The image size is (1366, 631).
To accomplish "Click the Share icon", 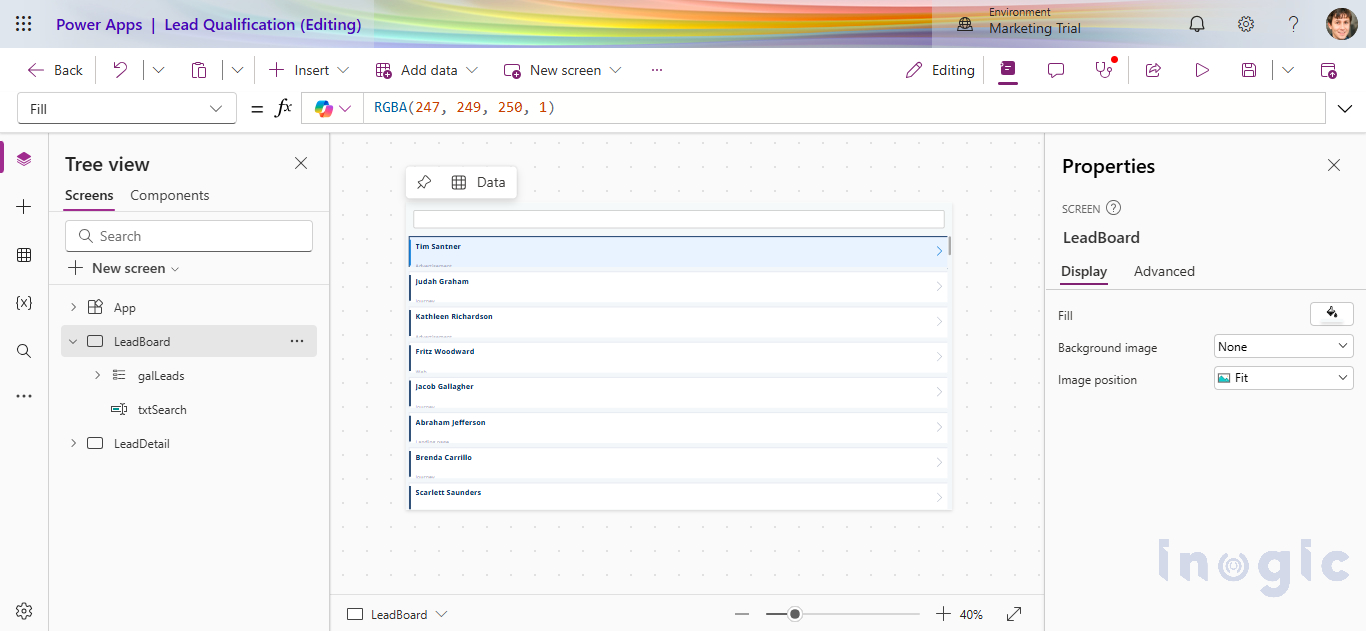I will pyautogui.click(x=1153, y=70).
